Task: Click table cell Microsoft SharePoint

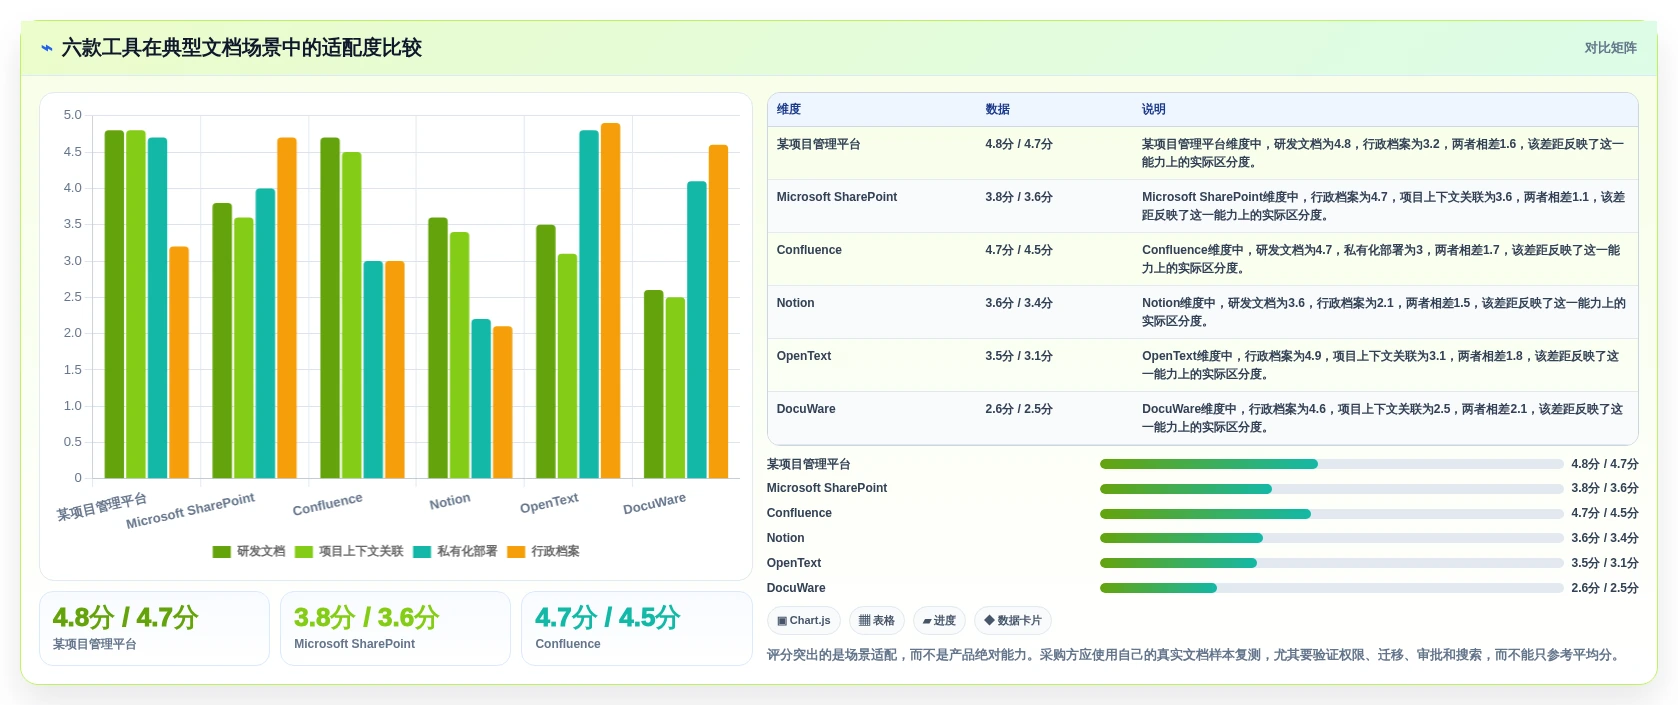Action: (837, 197)
